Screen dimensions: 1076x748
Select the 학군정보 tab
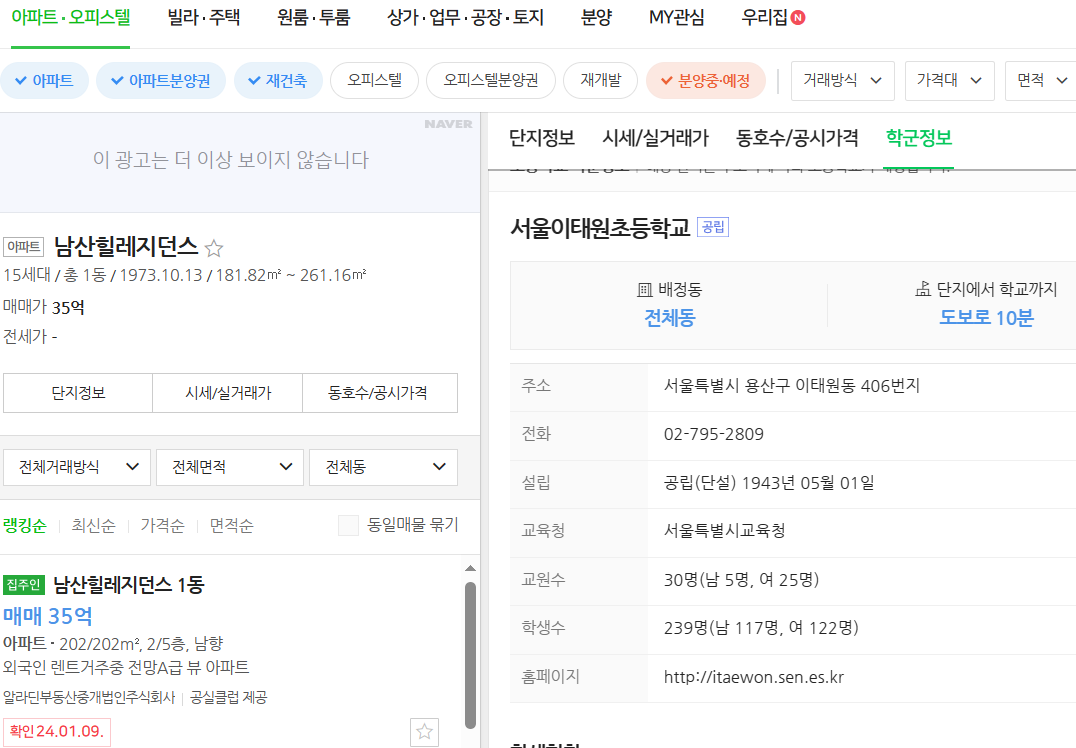pos(919,138)
